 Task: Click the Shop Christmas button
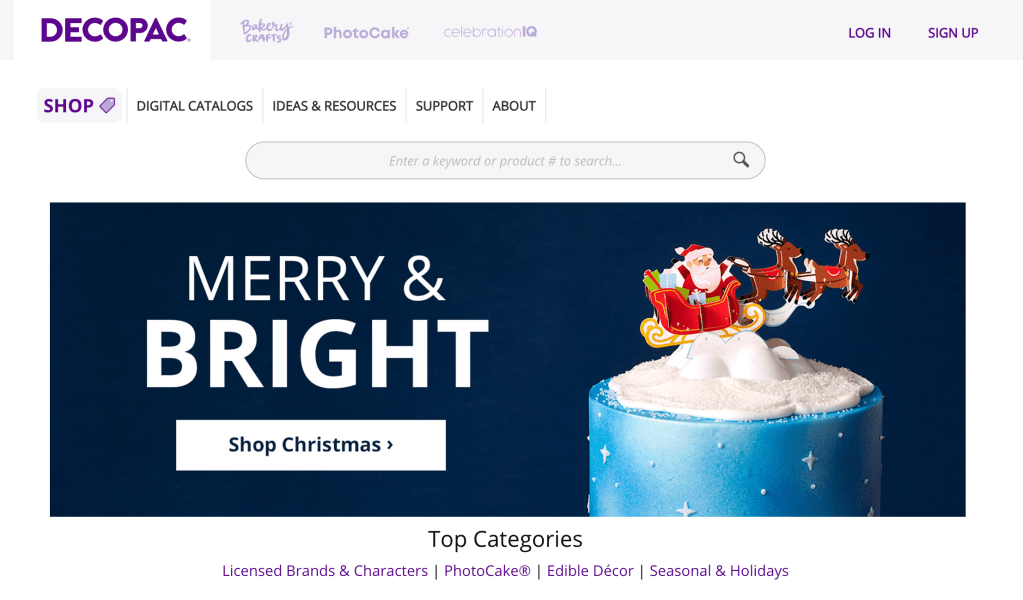311,445
